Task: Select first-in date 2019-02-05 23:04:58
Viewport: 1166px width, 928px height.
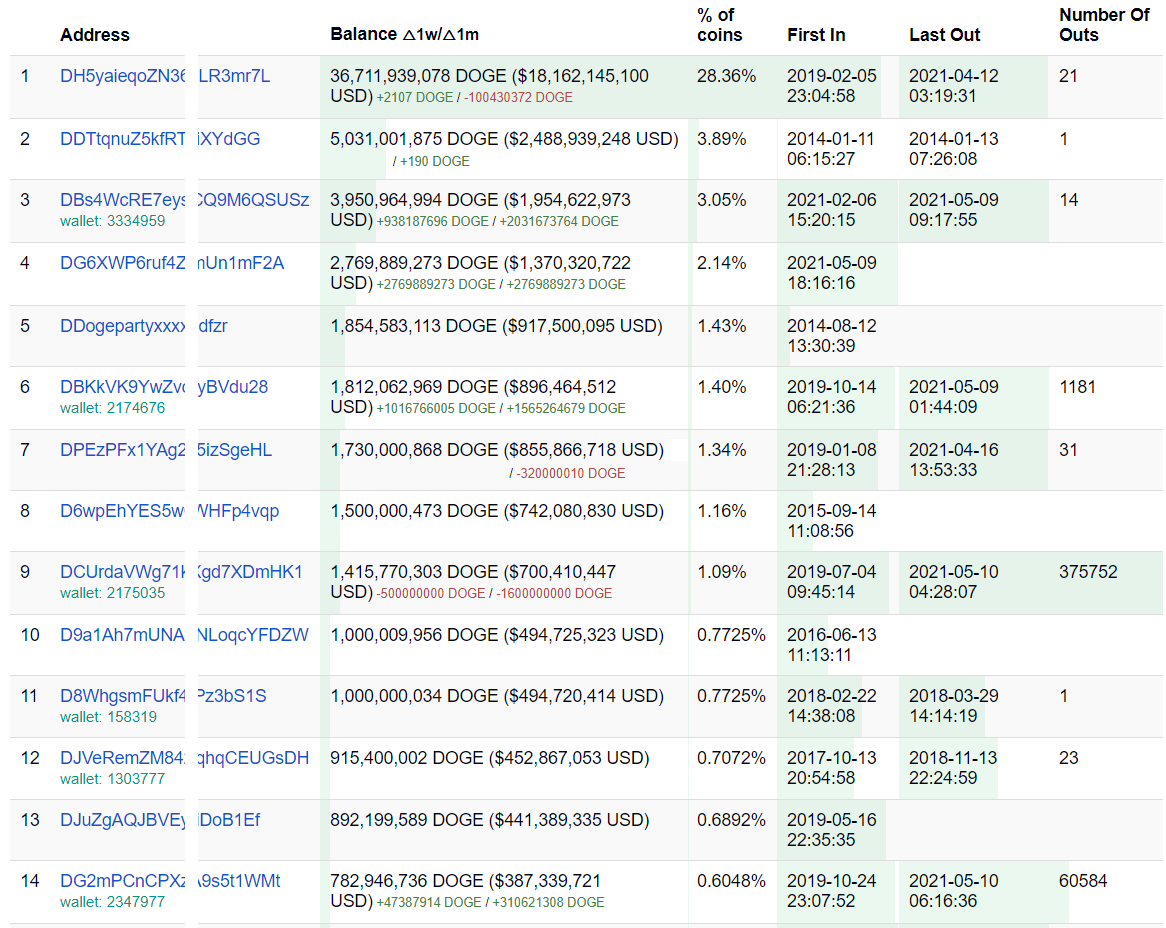Action: (831, 86)
